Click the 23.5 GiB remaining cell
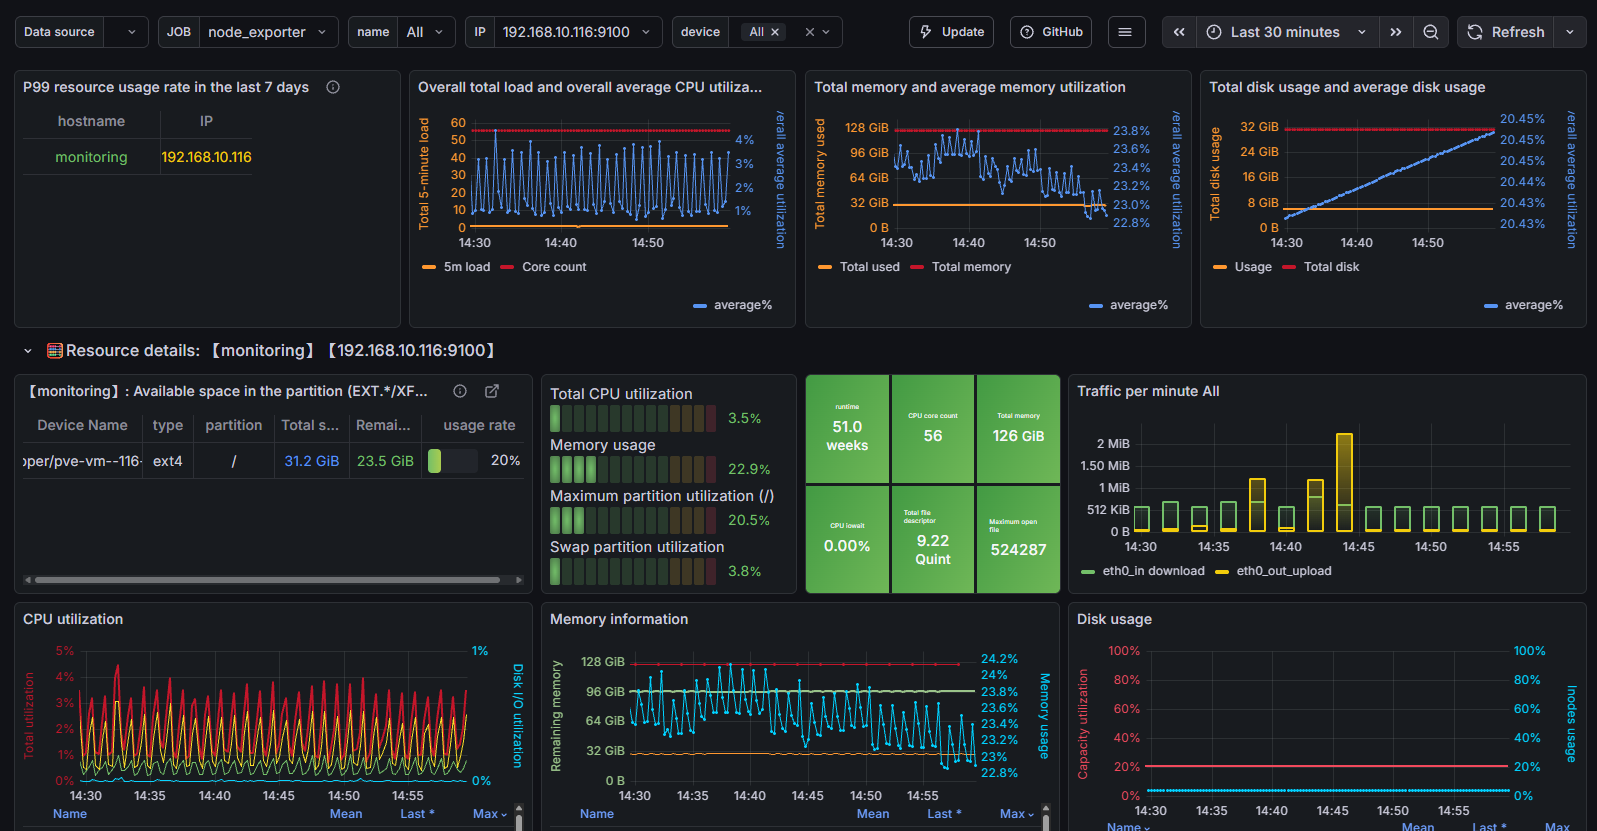Image resolution: width=1597 pixels, height=831 pixels. pyautogui.click(x=385, y=461)
